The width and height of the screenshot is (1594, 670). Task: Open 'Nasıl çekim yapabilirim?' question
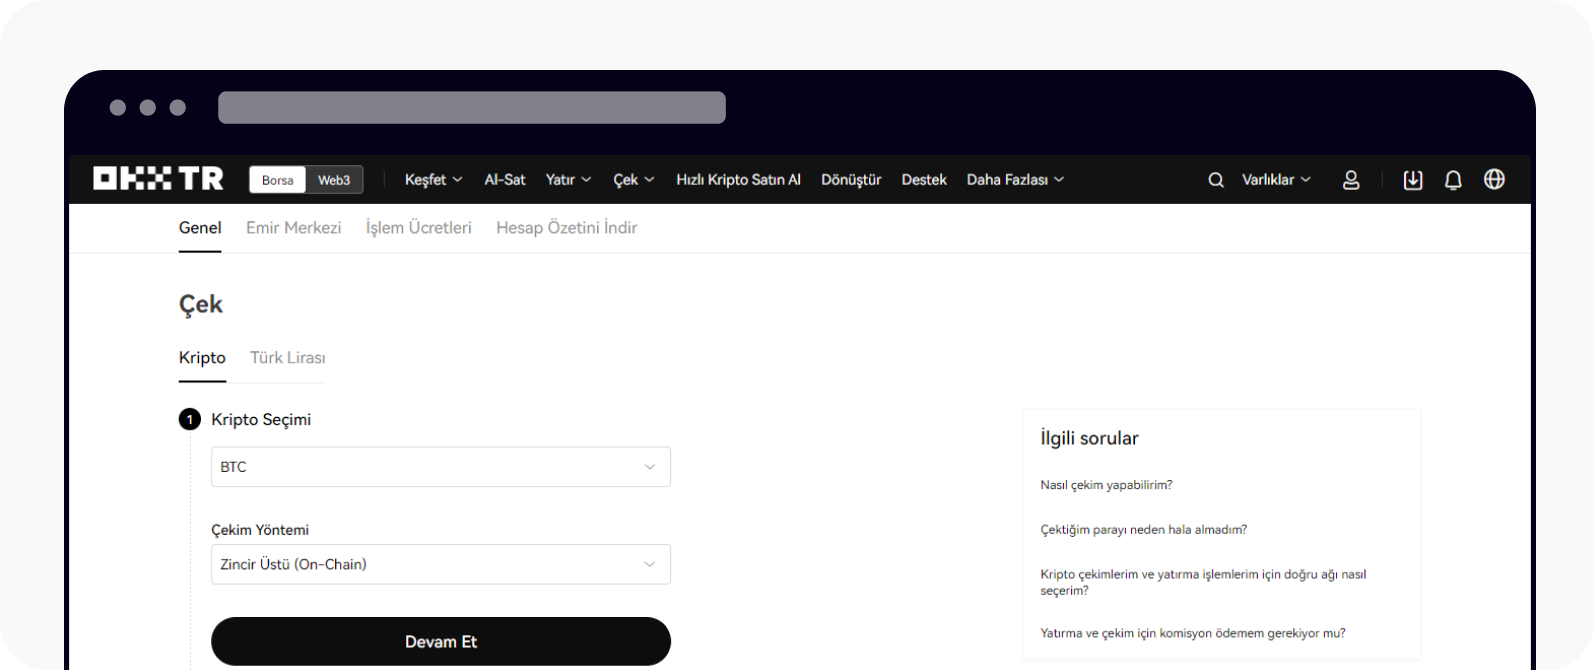[x=1106, y=485]
